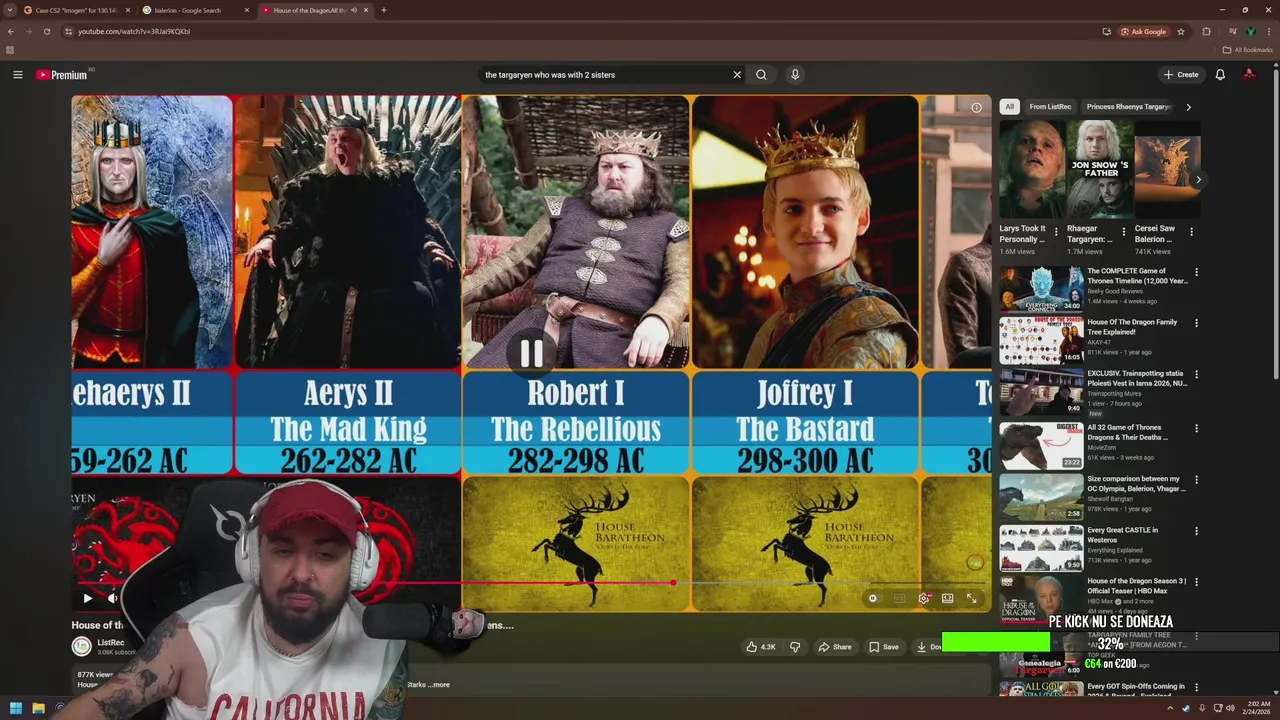
Task: Open File Explorer from taskbar
Action: 38,708
